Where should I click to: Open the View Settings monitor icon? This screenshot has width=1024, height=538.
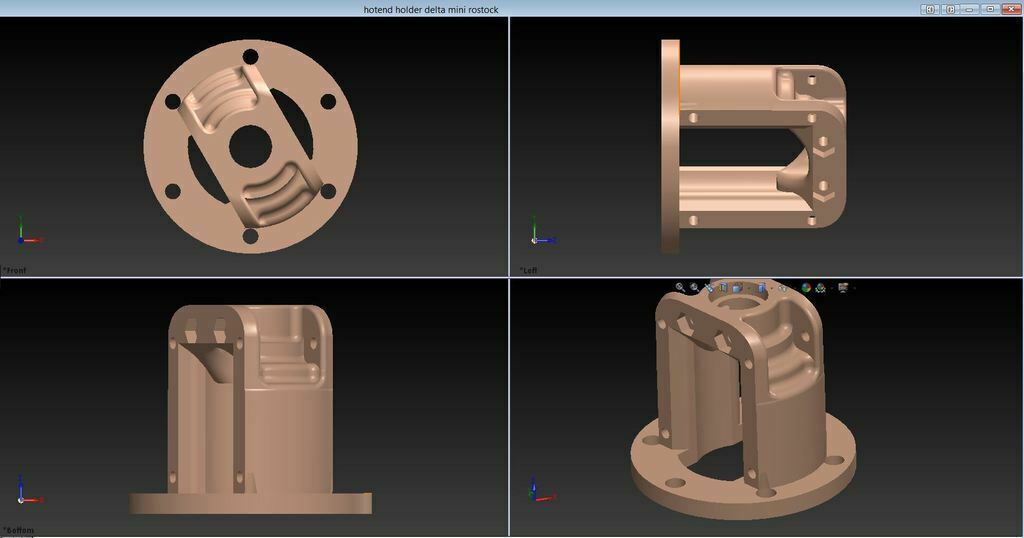[x=843, y=287]
